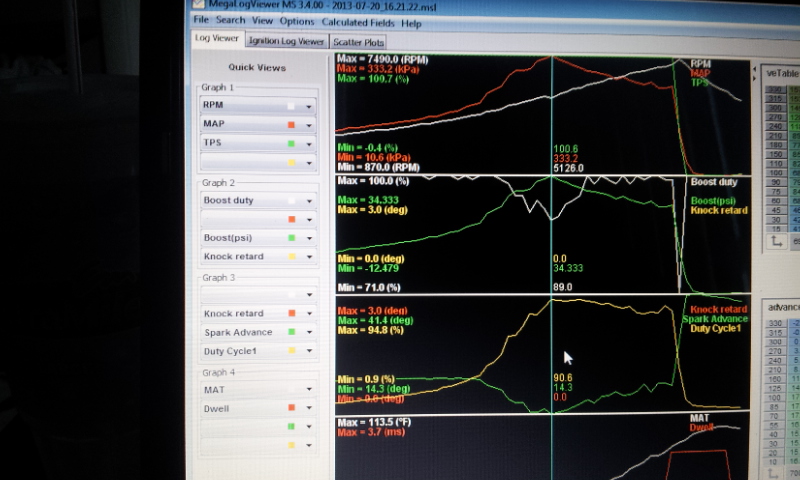The width and height of the screenshot is (800, 480).
Task: Open the Boost duty dropdown in Graph 2
Action: coord(309,201)
